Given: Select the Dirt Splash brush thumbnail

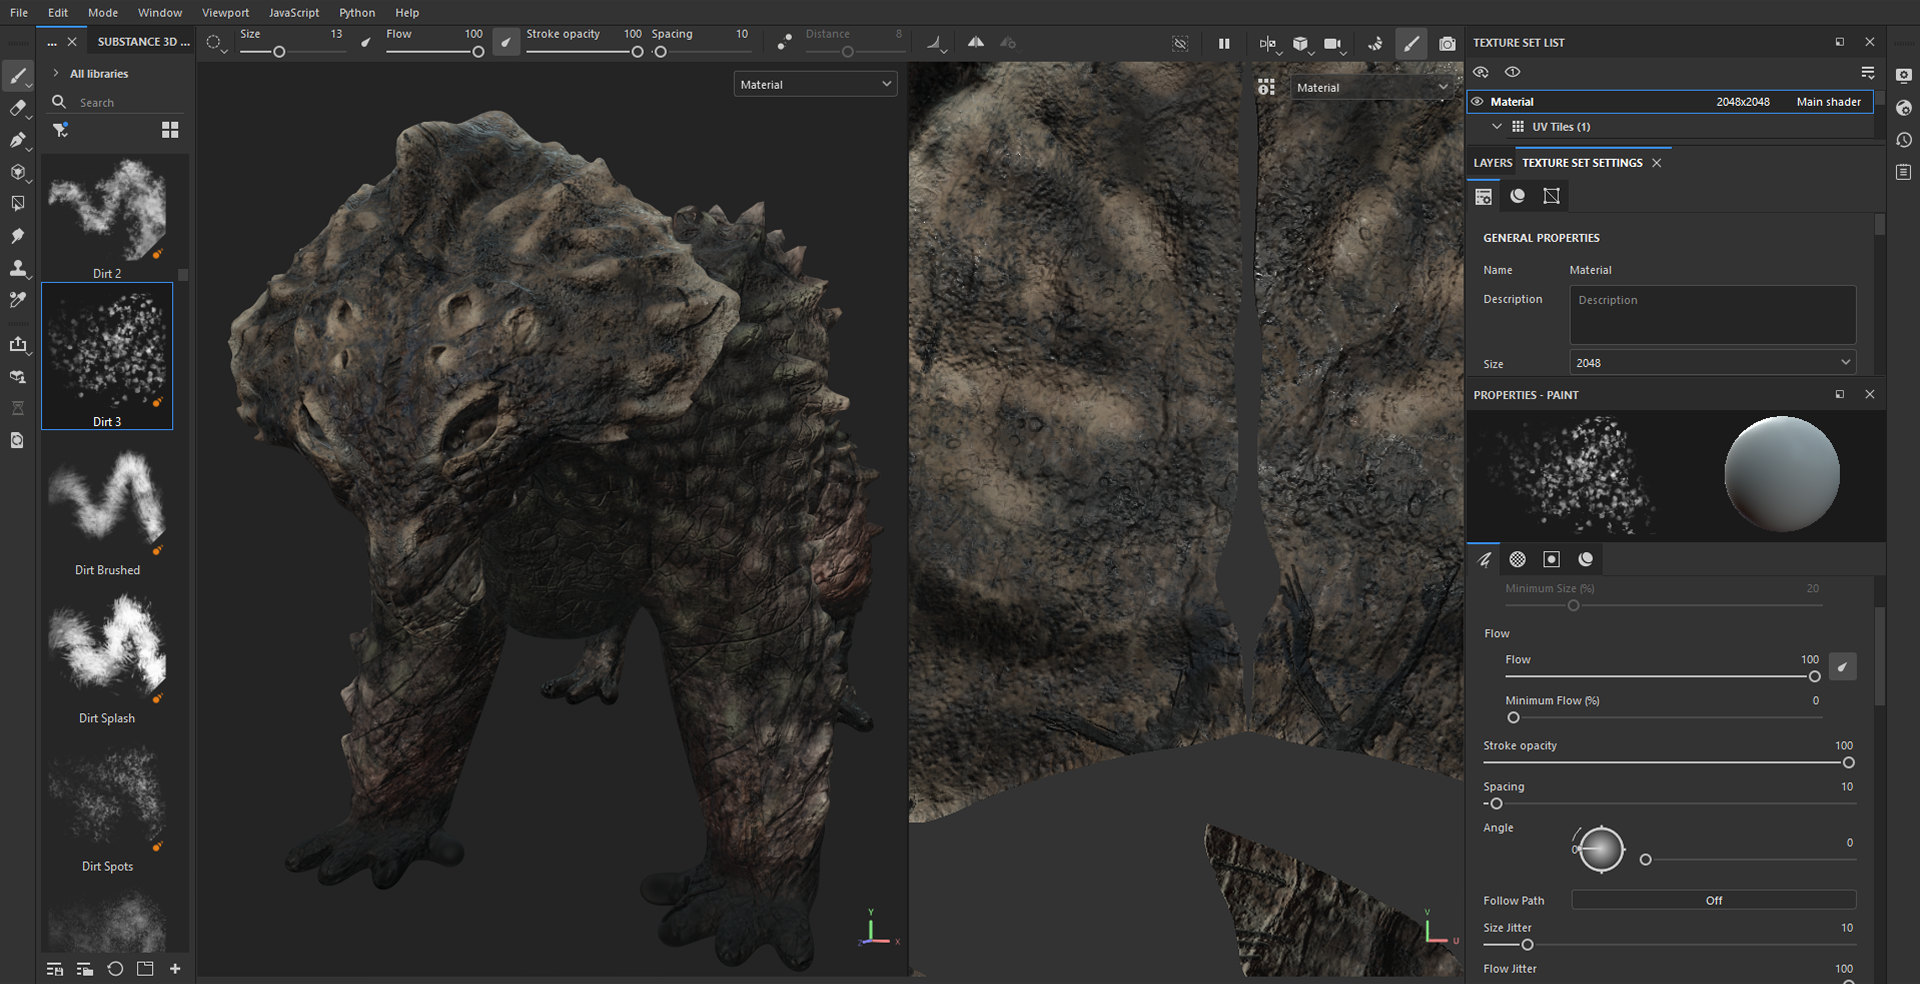Looking at the screenshot, I should click(x=107, y=650).
